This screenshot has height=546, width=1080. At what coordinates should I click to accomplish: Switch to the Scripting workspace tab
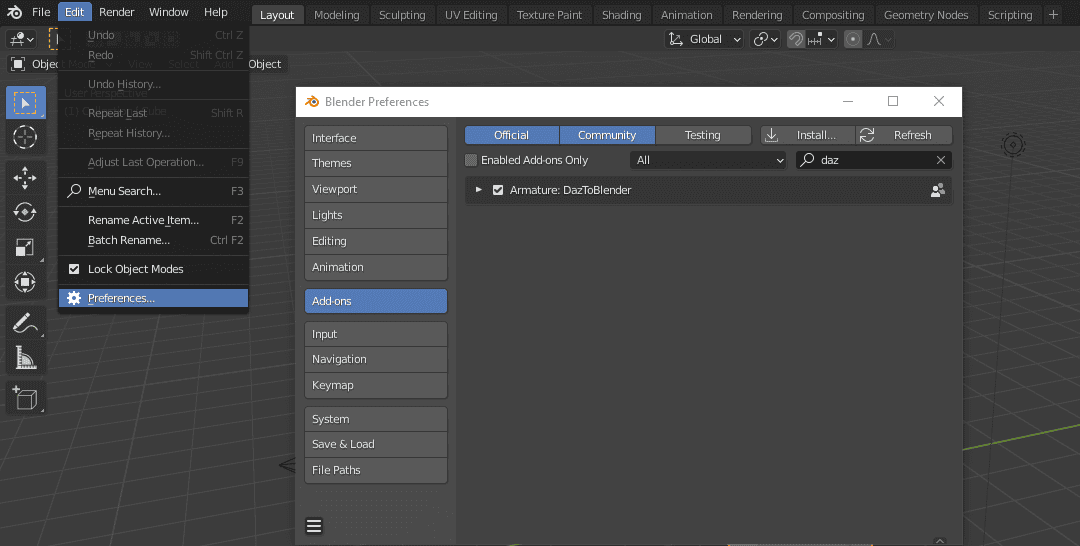pyautogui.click(x=1010, y=14)
